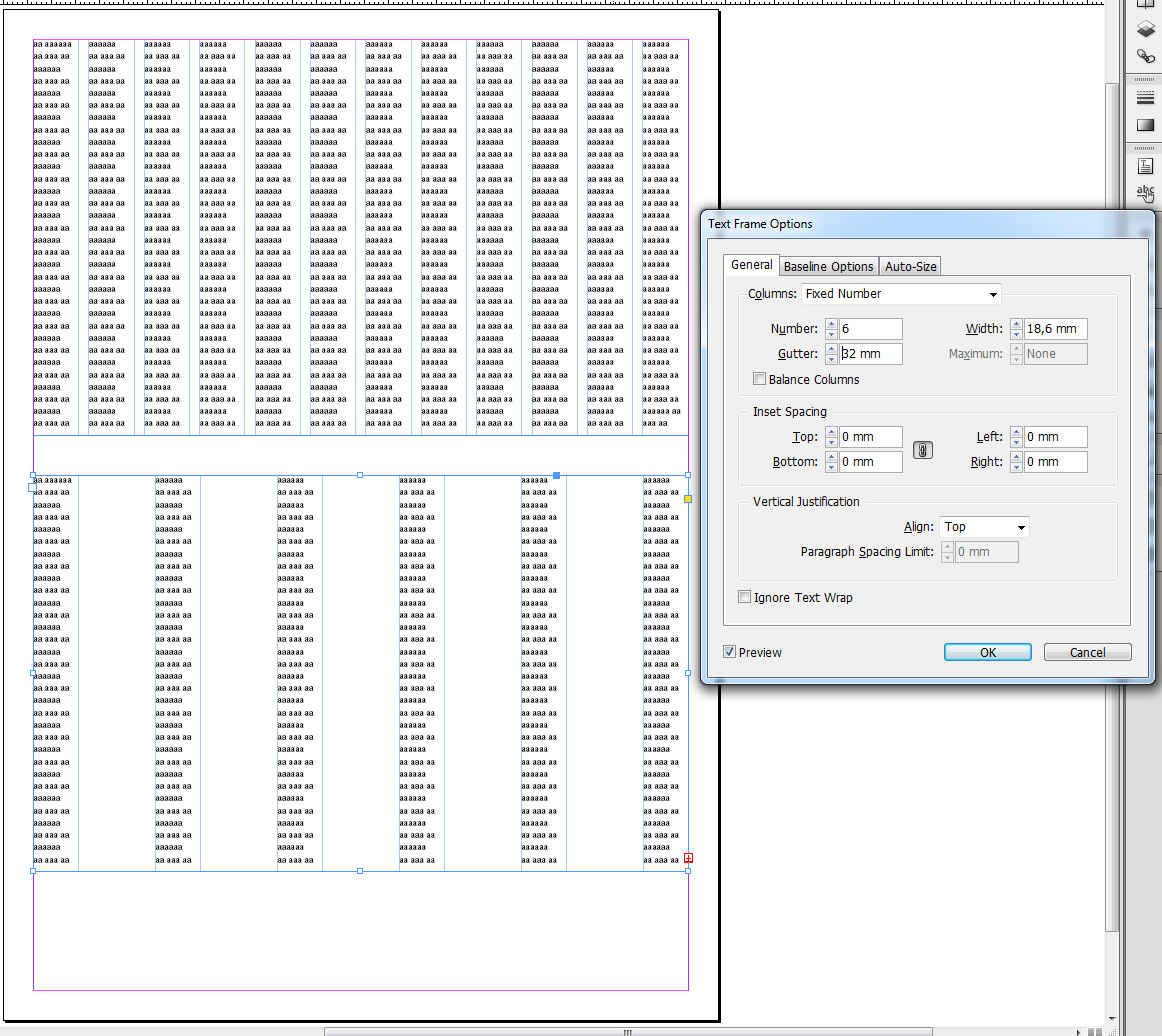
Task: Click the bottom-center handle of selected frame
Action: pos(360,871)
